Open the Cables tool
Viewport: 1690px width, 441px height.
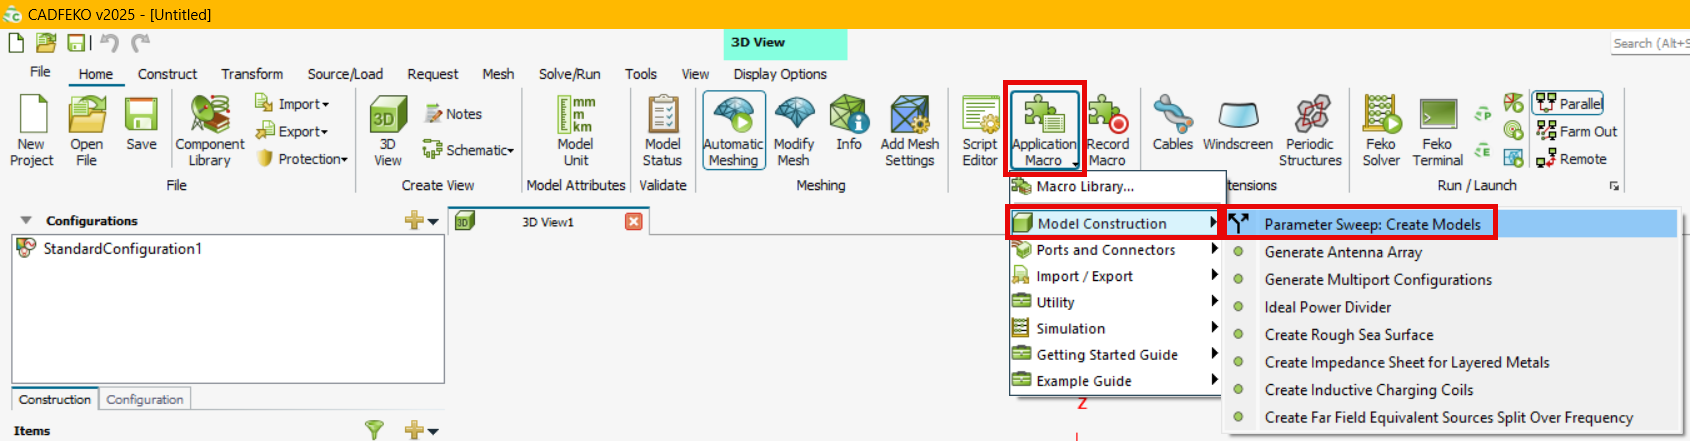click(x=1172, y=125)
